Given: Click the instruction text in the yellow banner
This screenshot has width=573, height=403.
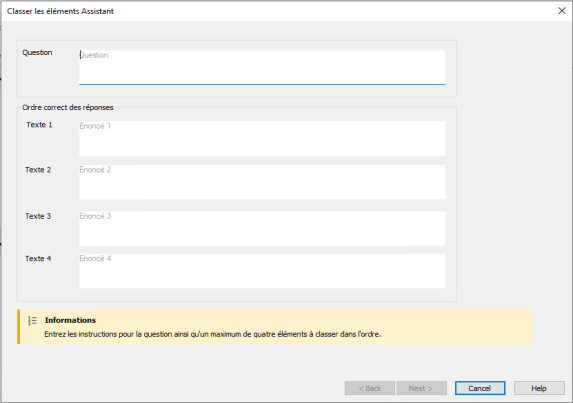Looking at the screenshot, I should point(213,334).
